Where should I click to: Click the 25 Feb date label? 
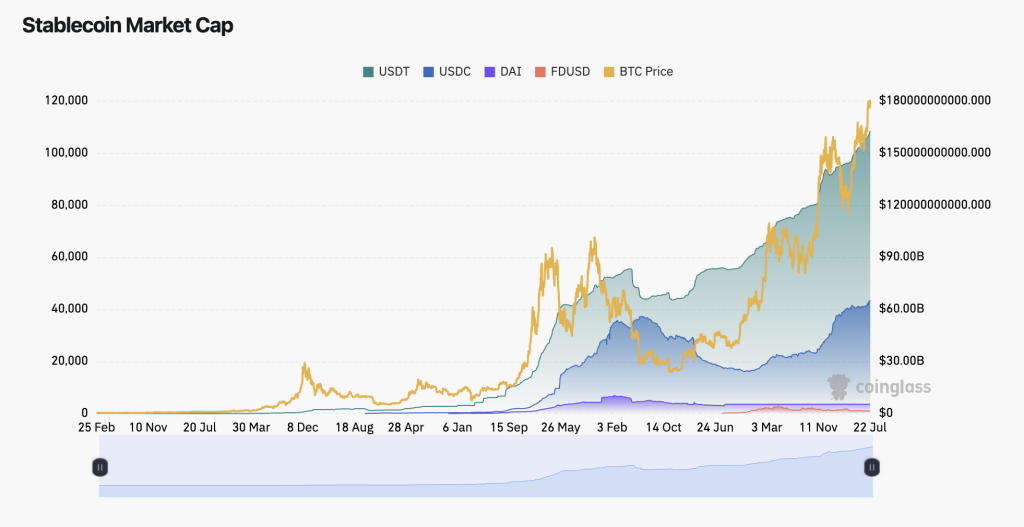97,428
